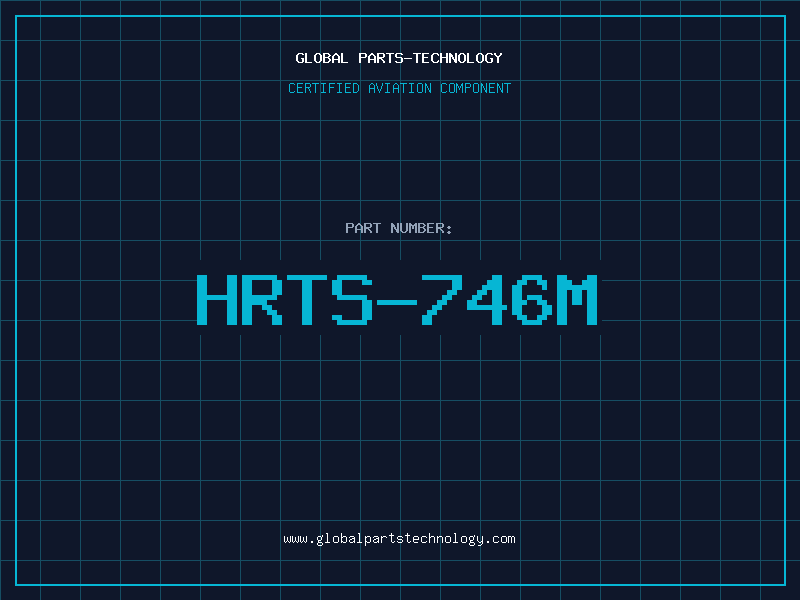
Task: Click the word CERTIFIED in the subtitle
Action: (x=324, y=88)
